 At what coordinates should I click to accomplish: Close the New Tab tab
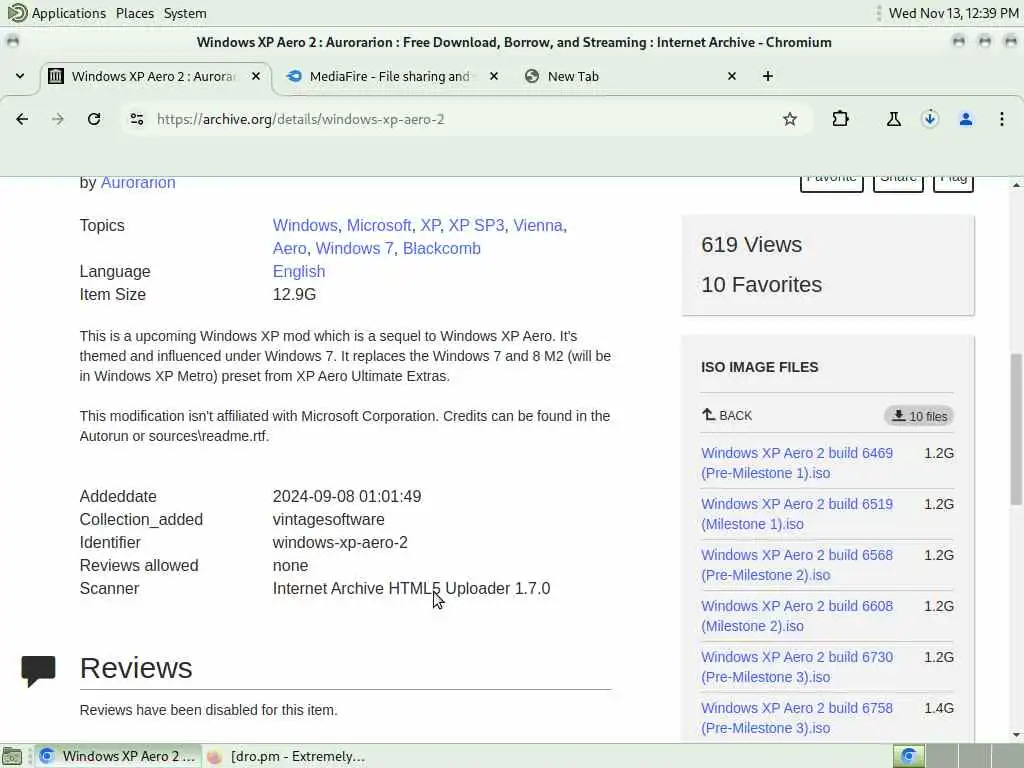(731, 76)
